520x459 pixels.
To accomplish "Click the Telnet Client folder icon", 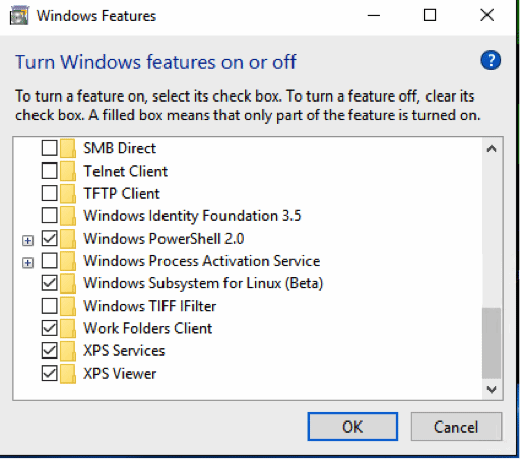I will pyautogui.click(x=68, y=171).
